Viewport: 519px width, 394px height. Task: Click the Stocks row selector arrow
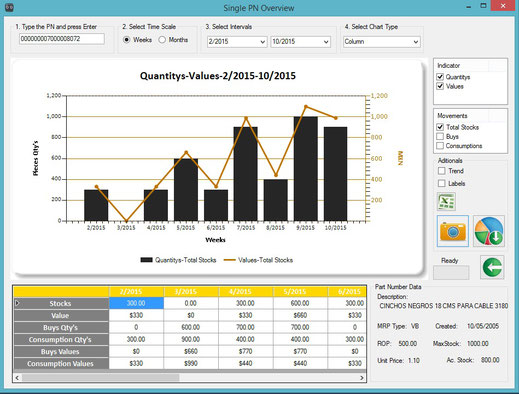point(17,303)
